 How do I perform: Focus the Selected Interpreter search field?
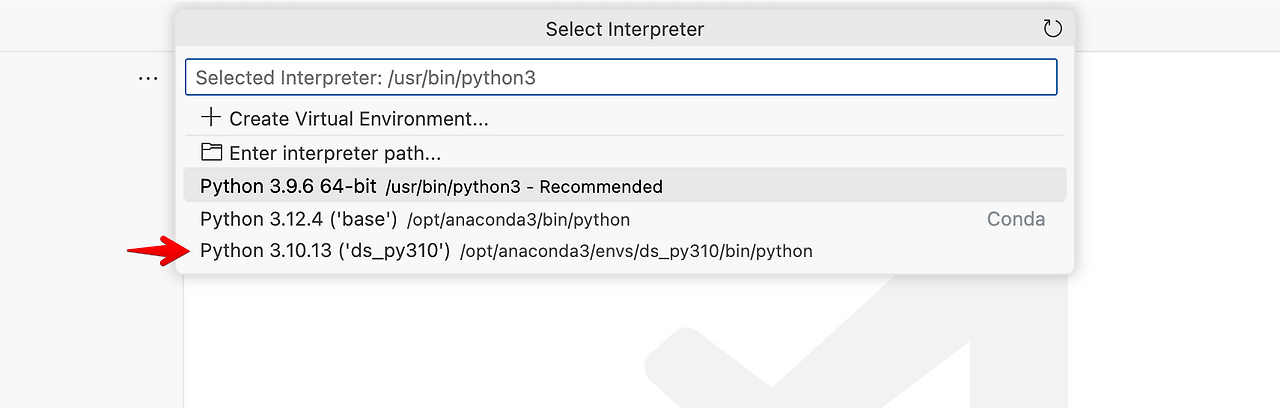[x=620, y=77]
